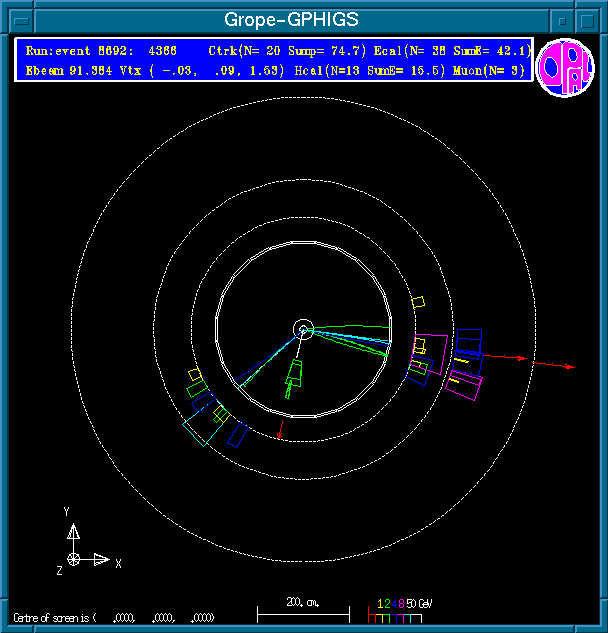Select the large magenta calorimeter block at right
The height and width of the screenshot is (633, 608).
point(464,386)
